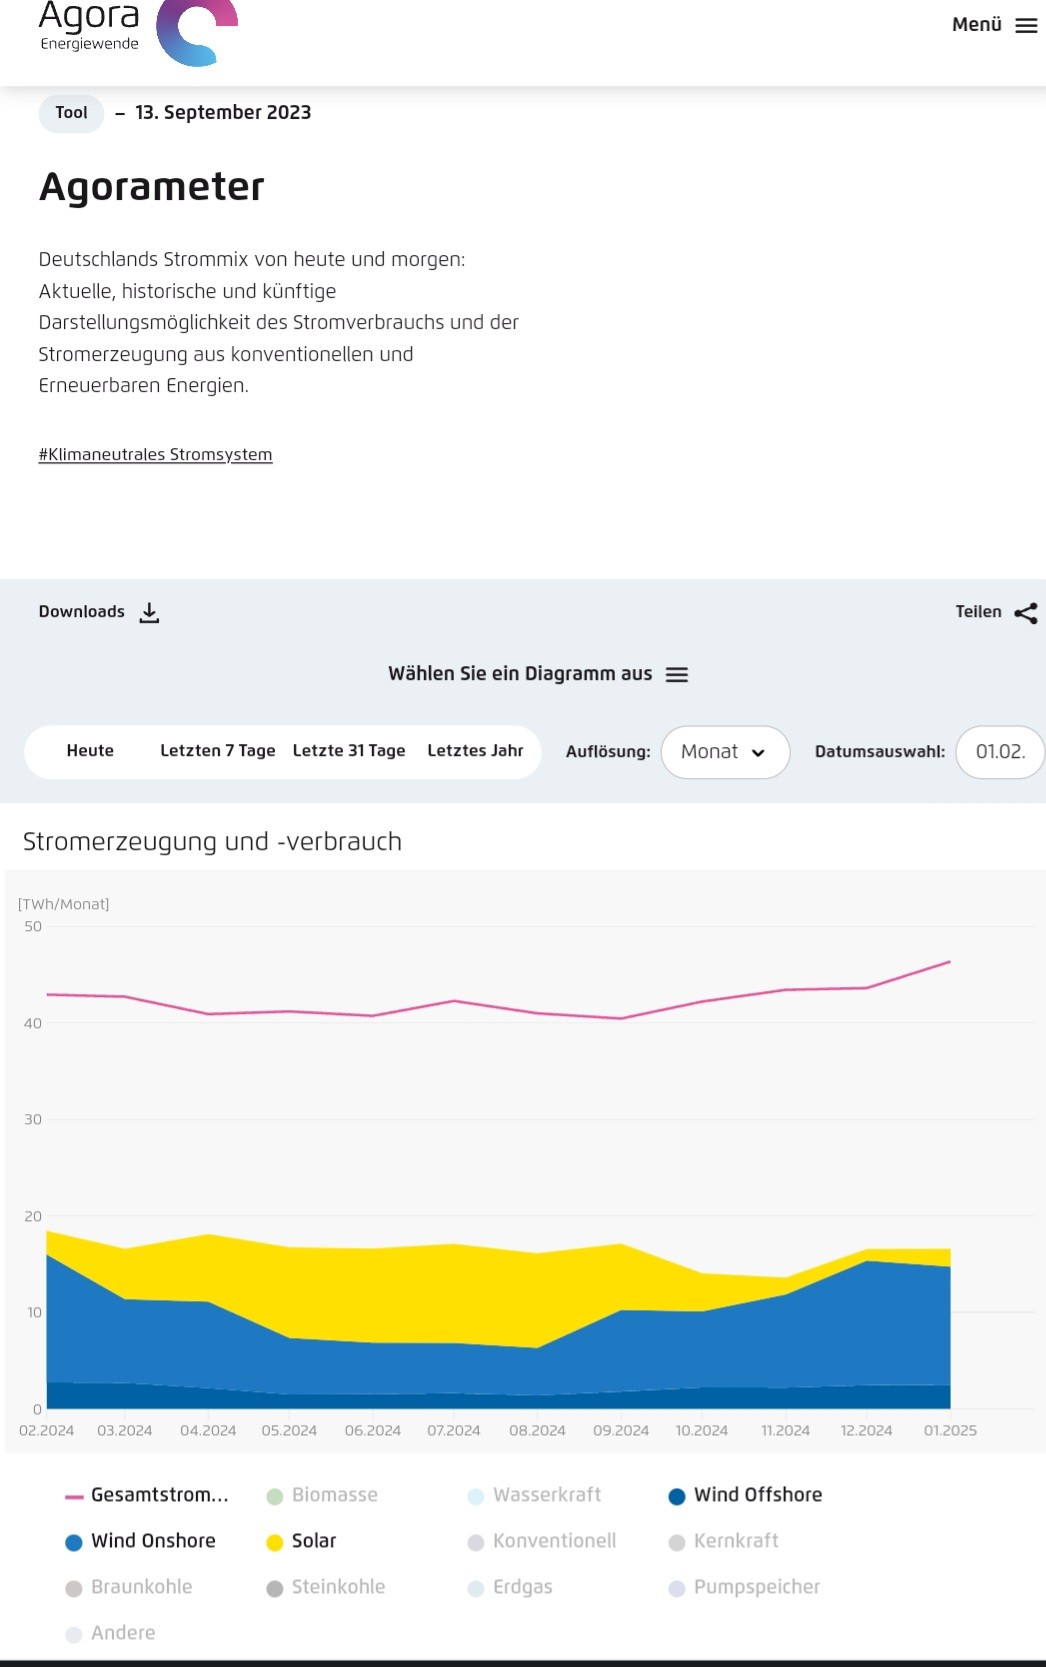Screen dimensions: 1046x1667
Task: Open the diagram selection list icon
Action: [677, 675]
